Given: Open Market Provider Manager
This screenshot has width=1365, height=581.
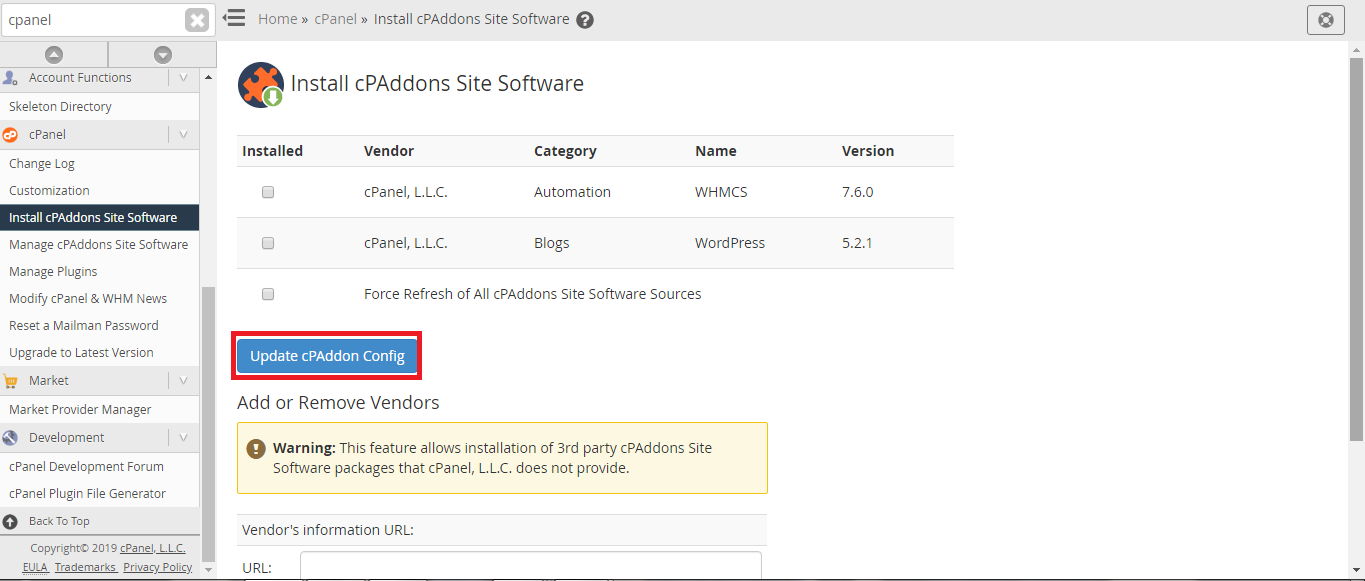Looking at the screenshot, I should [80, 409].
